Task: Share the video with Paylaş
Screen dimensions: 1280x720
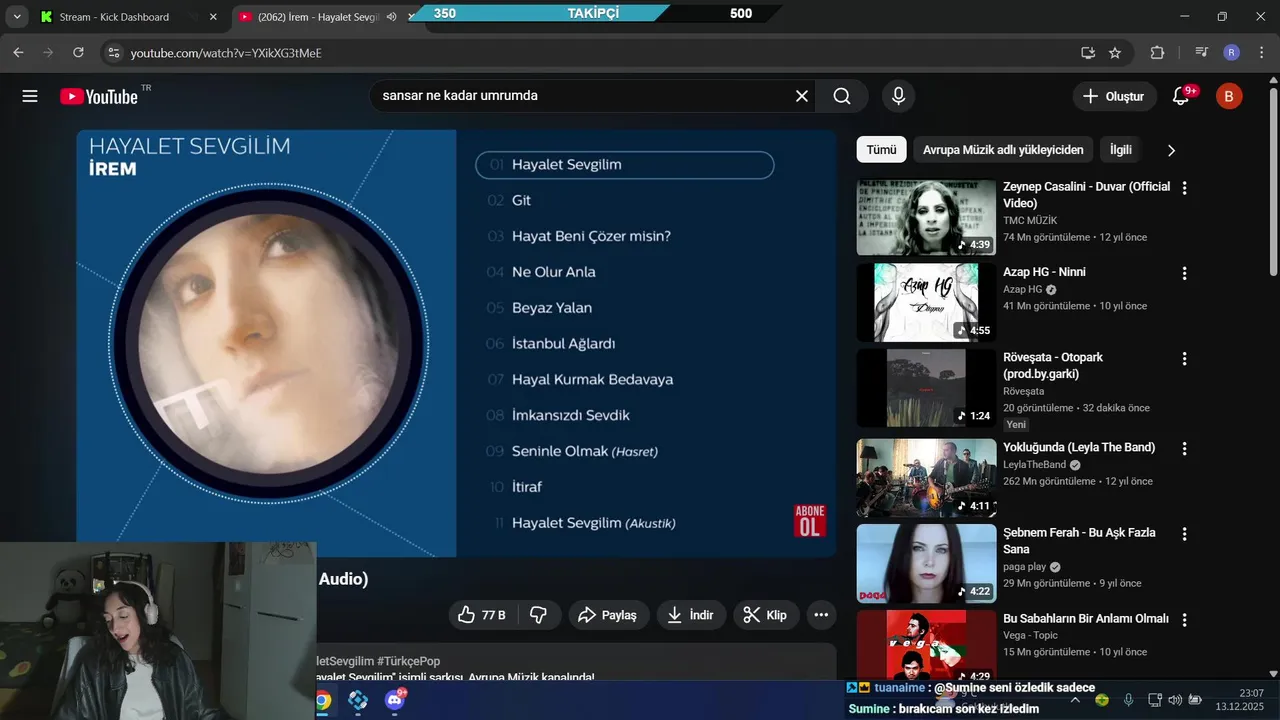Action: pyautogui.click(x=608, y=615)
